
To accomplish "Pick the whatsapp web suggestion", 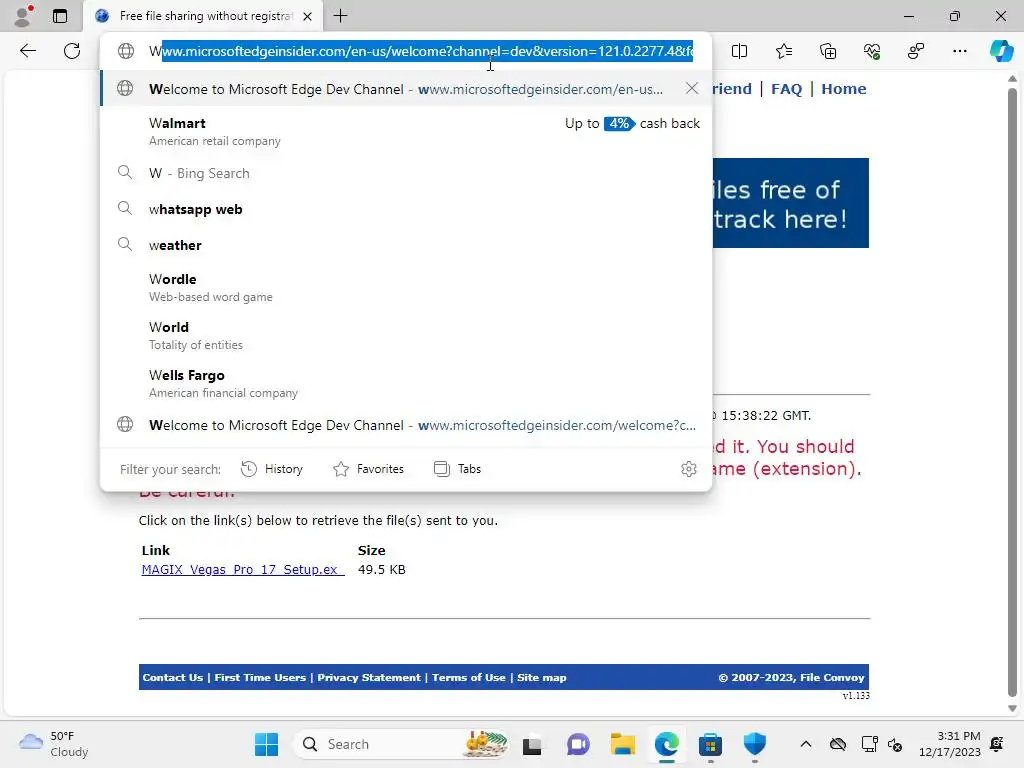I will click(406, 209).
